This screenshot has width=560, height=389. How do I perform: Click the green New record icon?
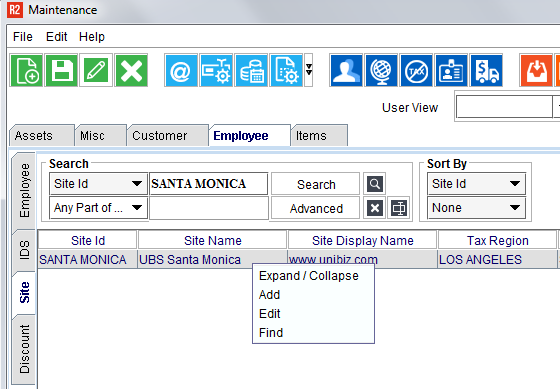coord(26,70)
